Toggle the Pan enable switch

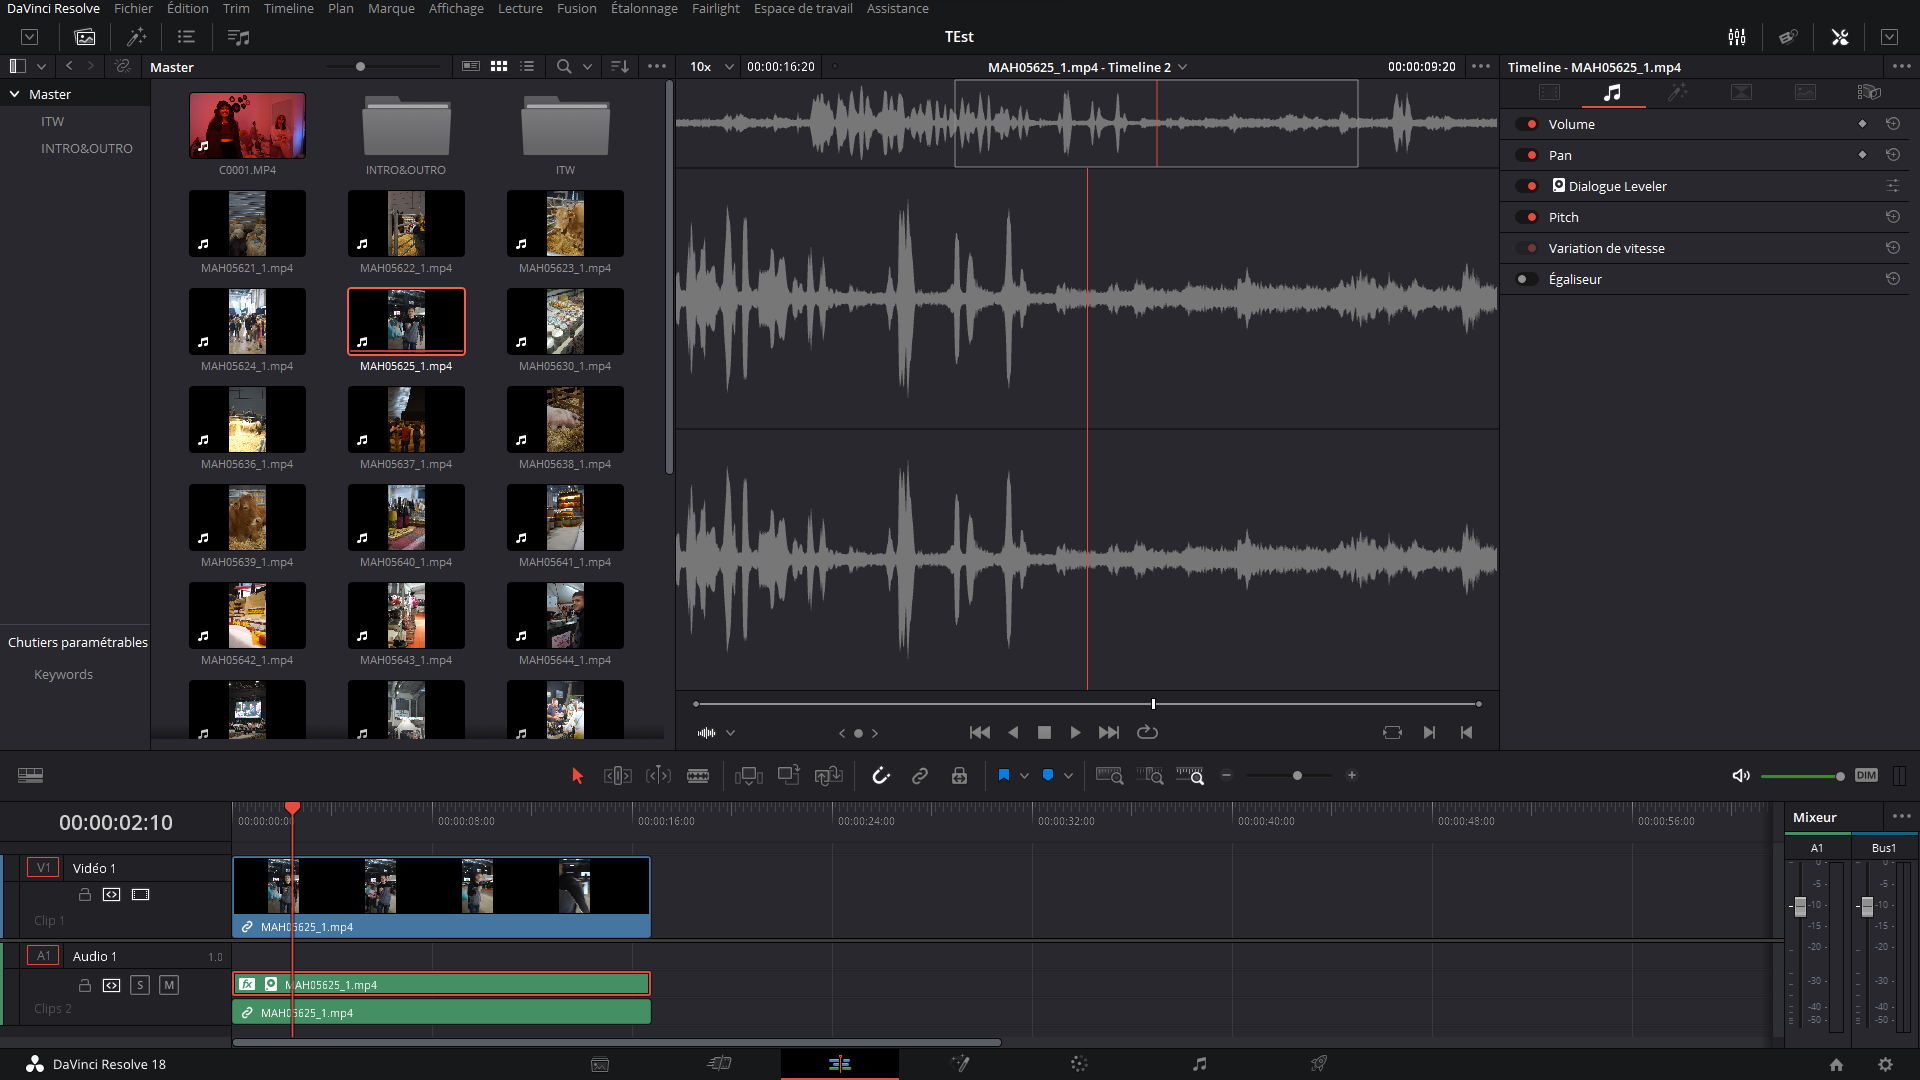click(1527, 156)
